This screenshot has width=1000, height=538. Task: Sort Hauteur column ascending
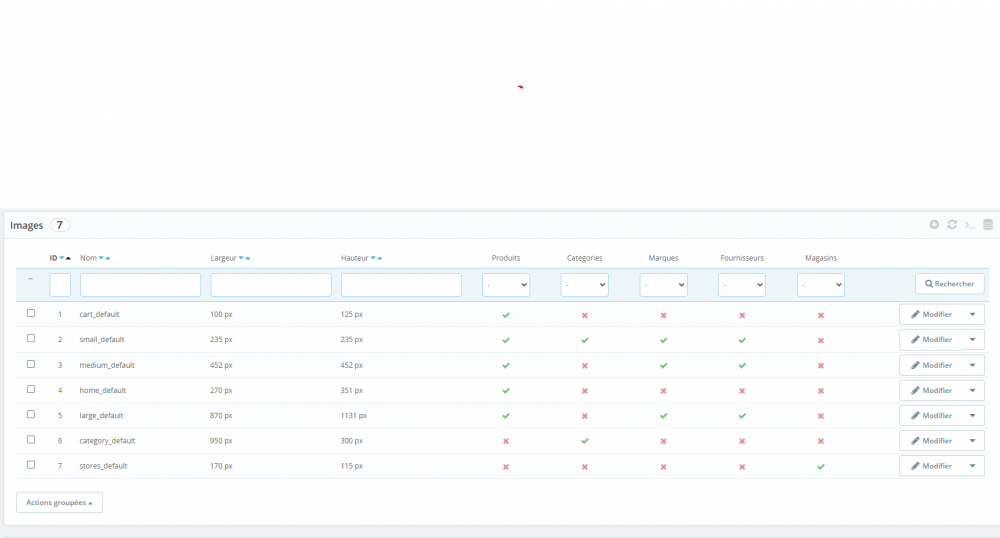point(380,258)
